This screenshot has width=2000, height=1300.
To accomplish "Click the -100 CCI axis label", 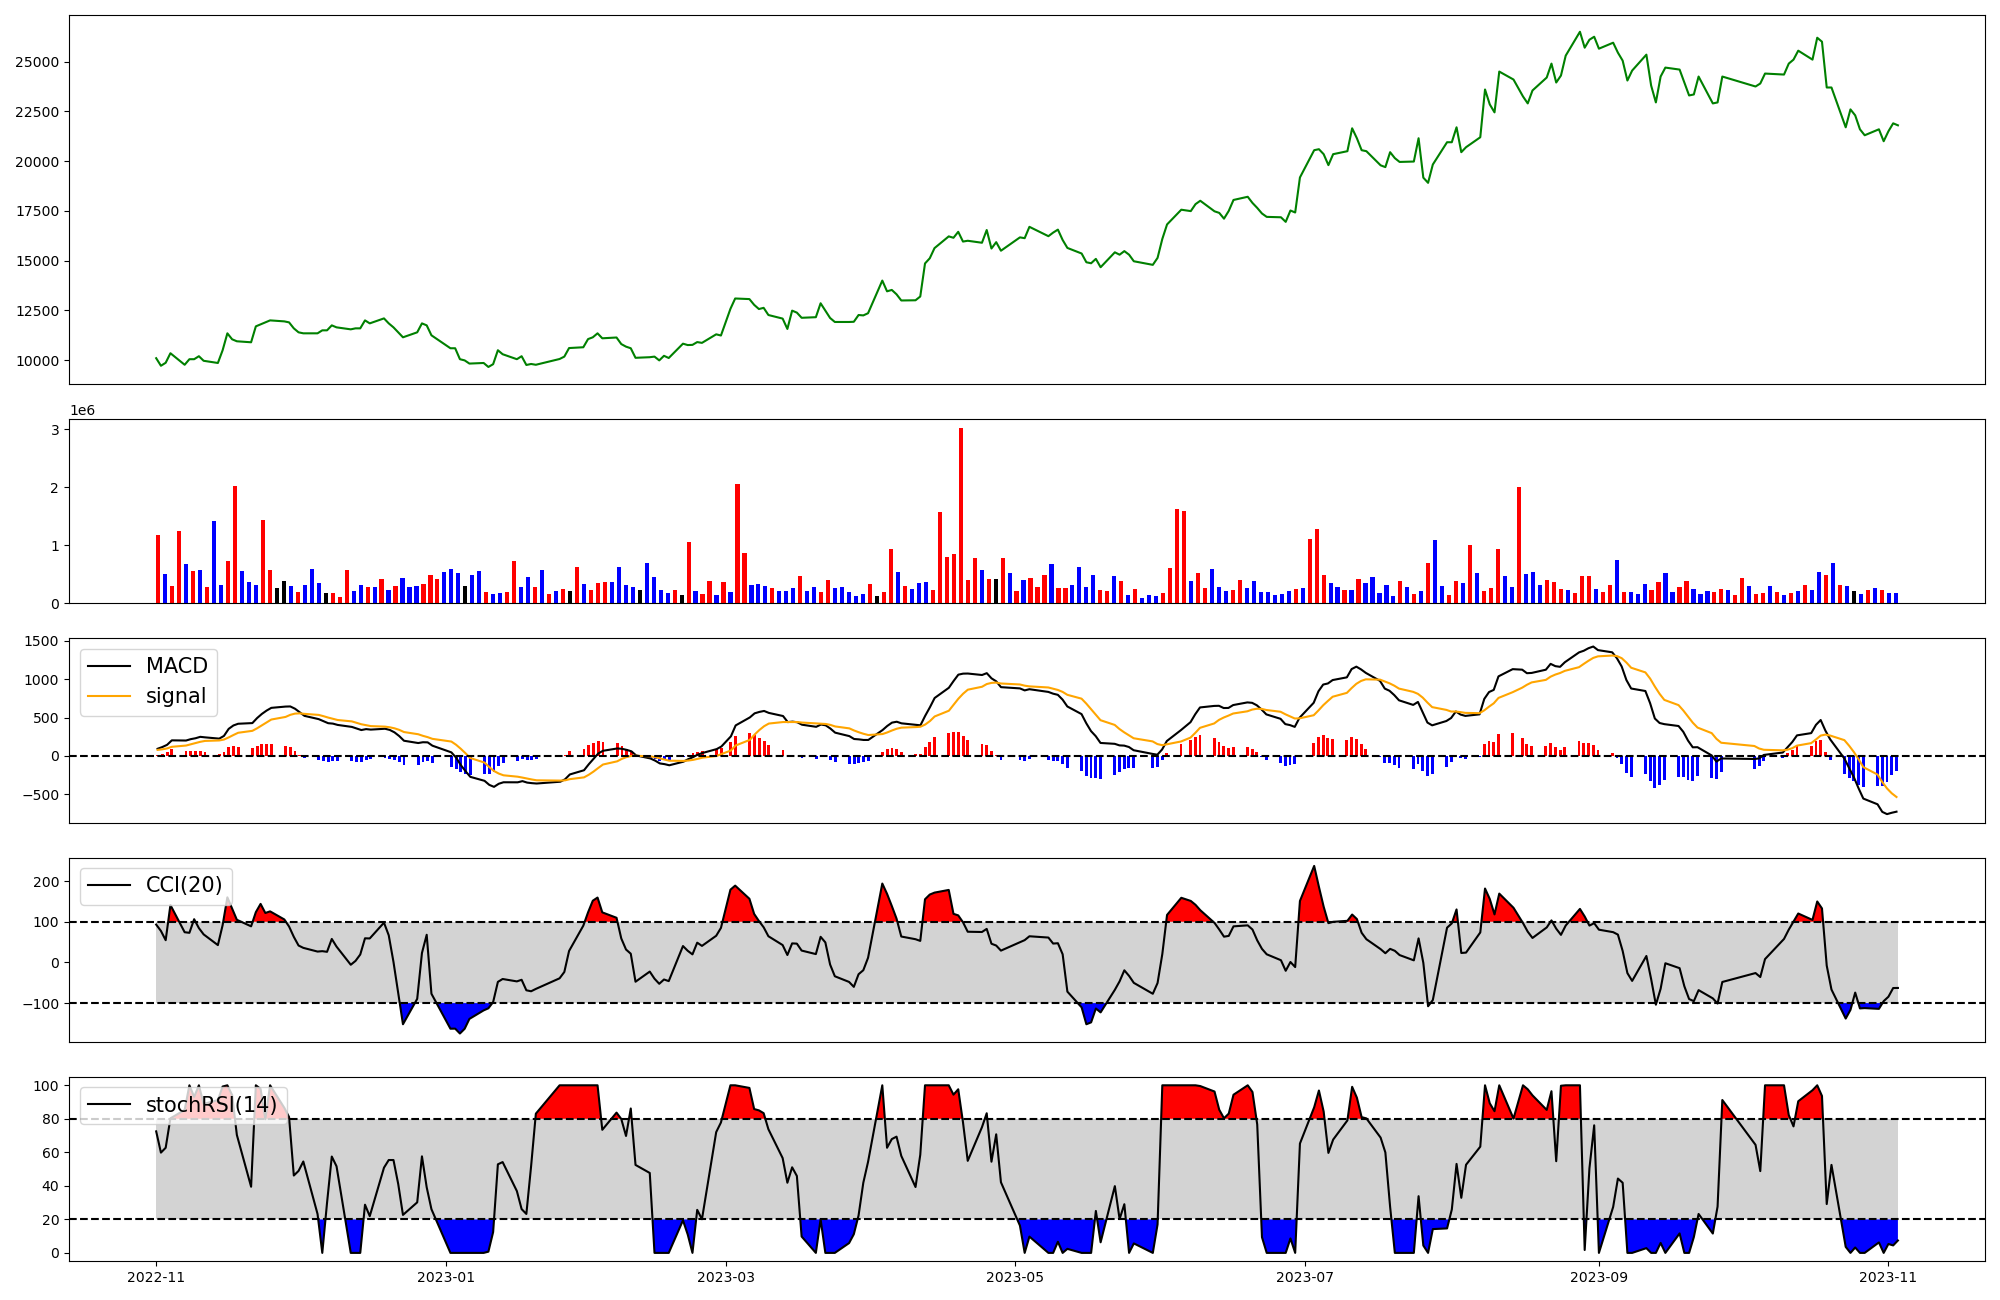I will (43, 1003).
